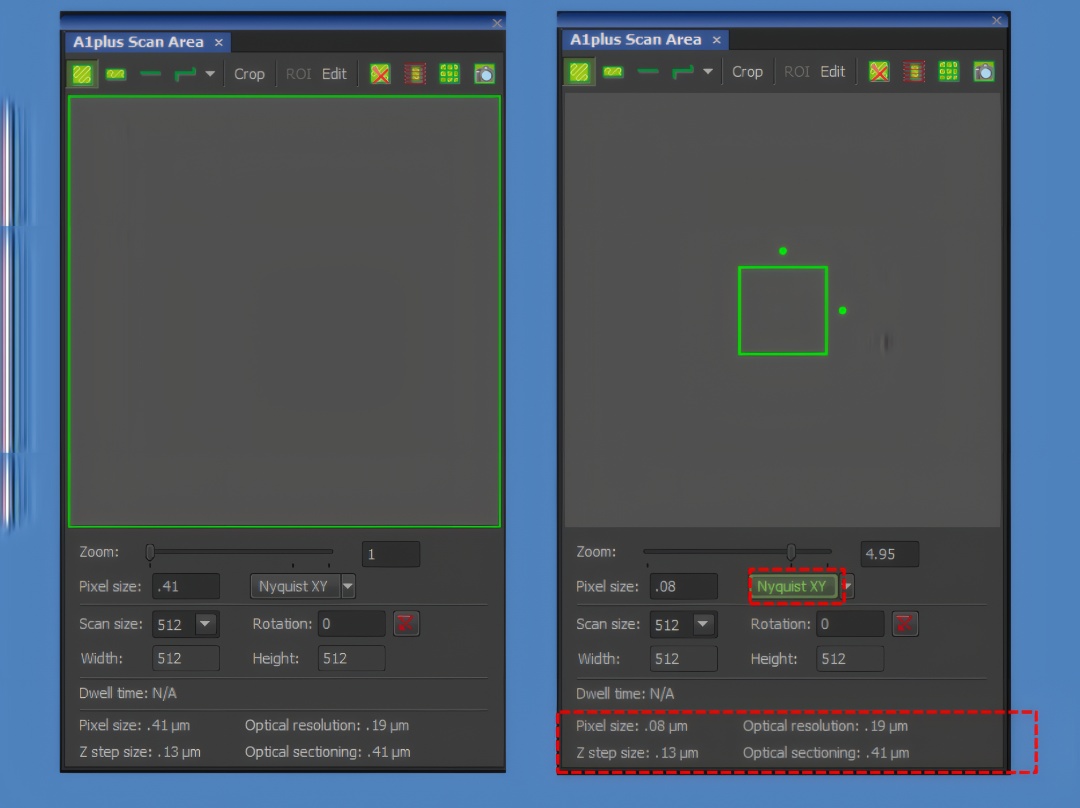Click Crop in left panel toolbar
Viewport: 1080px width, 808px height.
249,74
